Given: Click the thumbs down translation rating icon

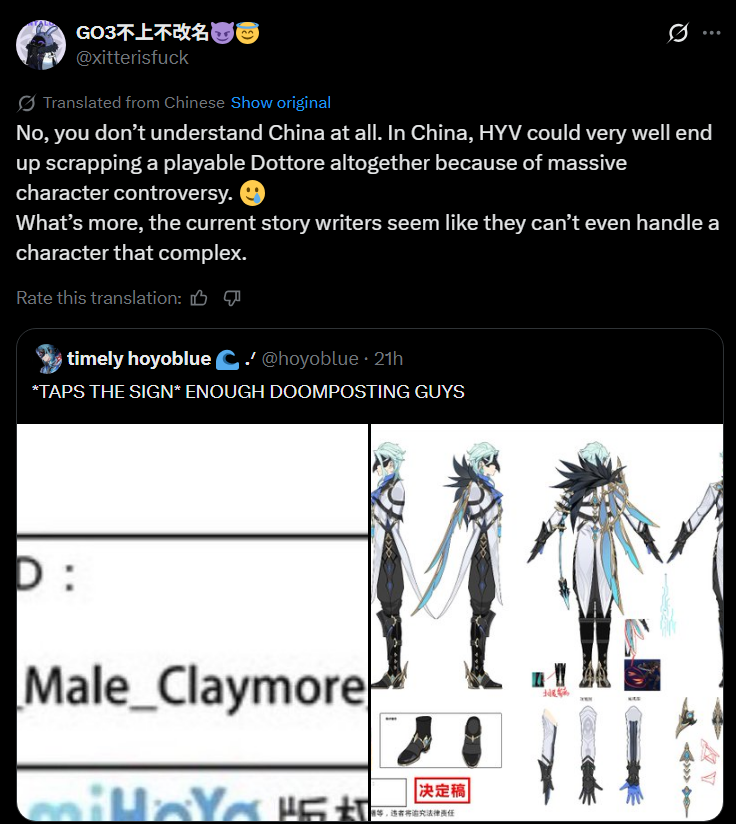Looking at the screenshot, I should [232, 298].
